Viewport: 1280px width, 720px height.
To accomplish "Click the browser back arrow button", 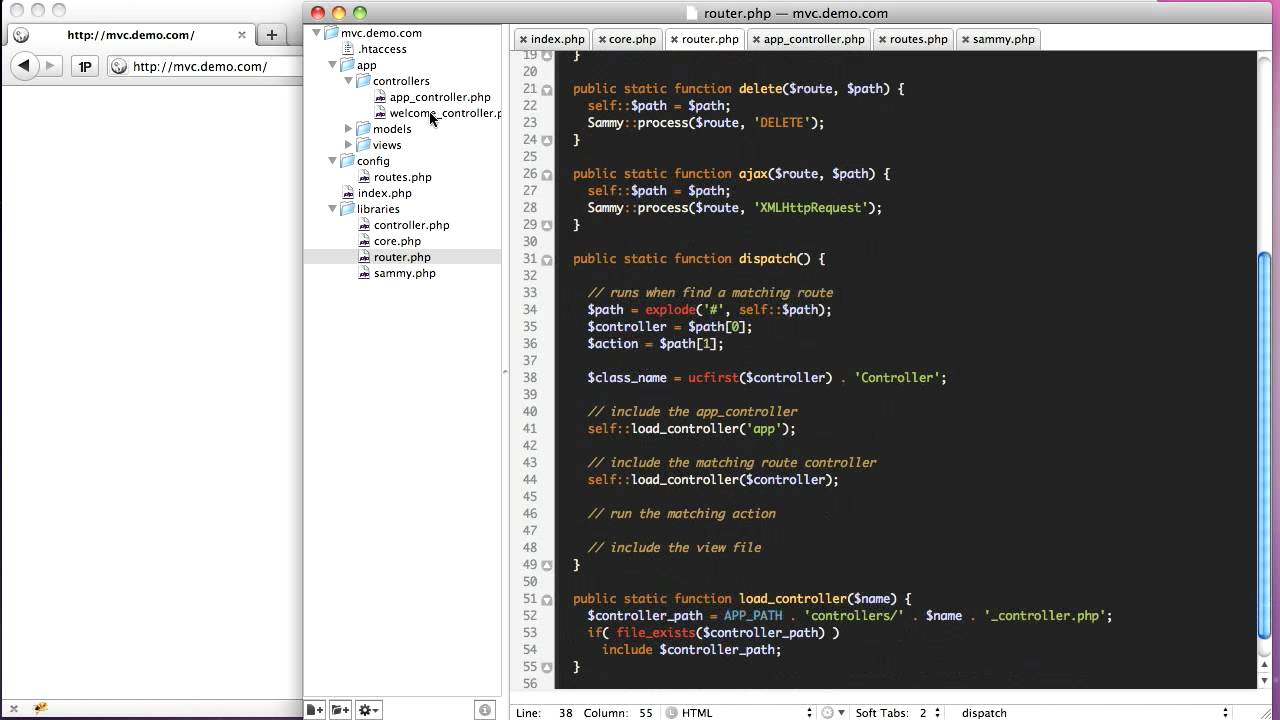I will tap(24, 66).
